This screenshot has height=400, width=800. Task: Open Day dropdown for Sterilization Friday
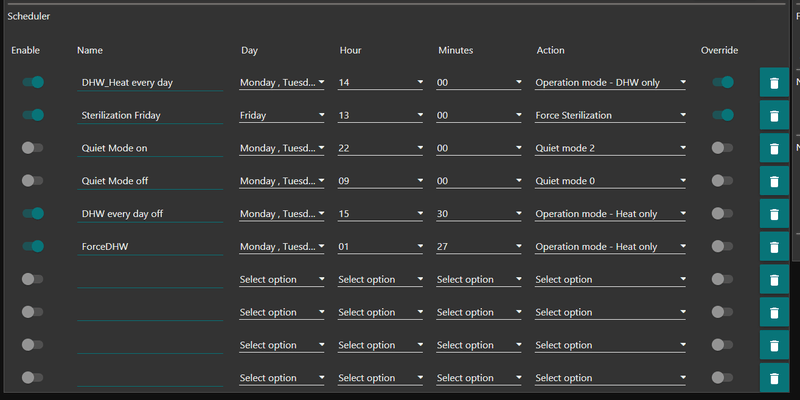click(x=282, y=115)
